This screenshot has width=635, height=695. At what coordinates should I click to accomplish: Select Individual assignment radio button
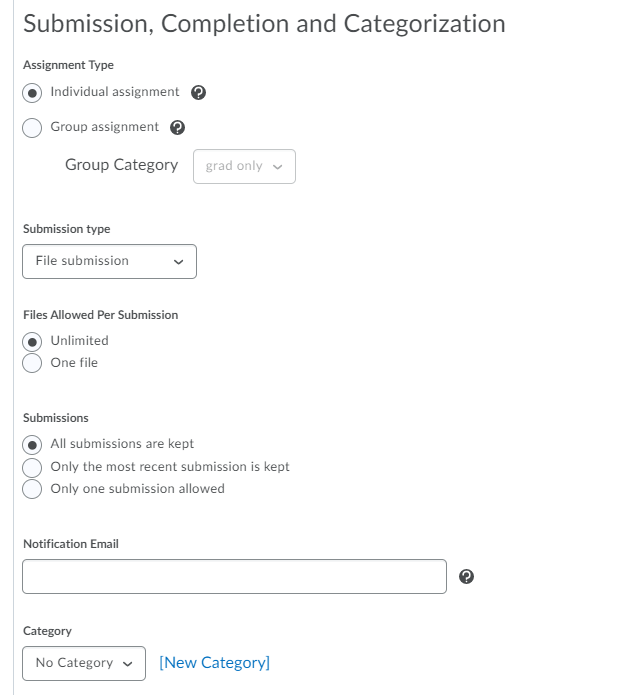click(32, 93)
